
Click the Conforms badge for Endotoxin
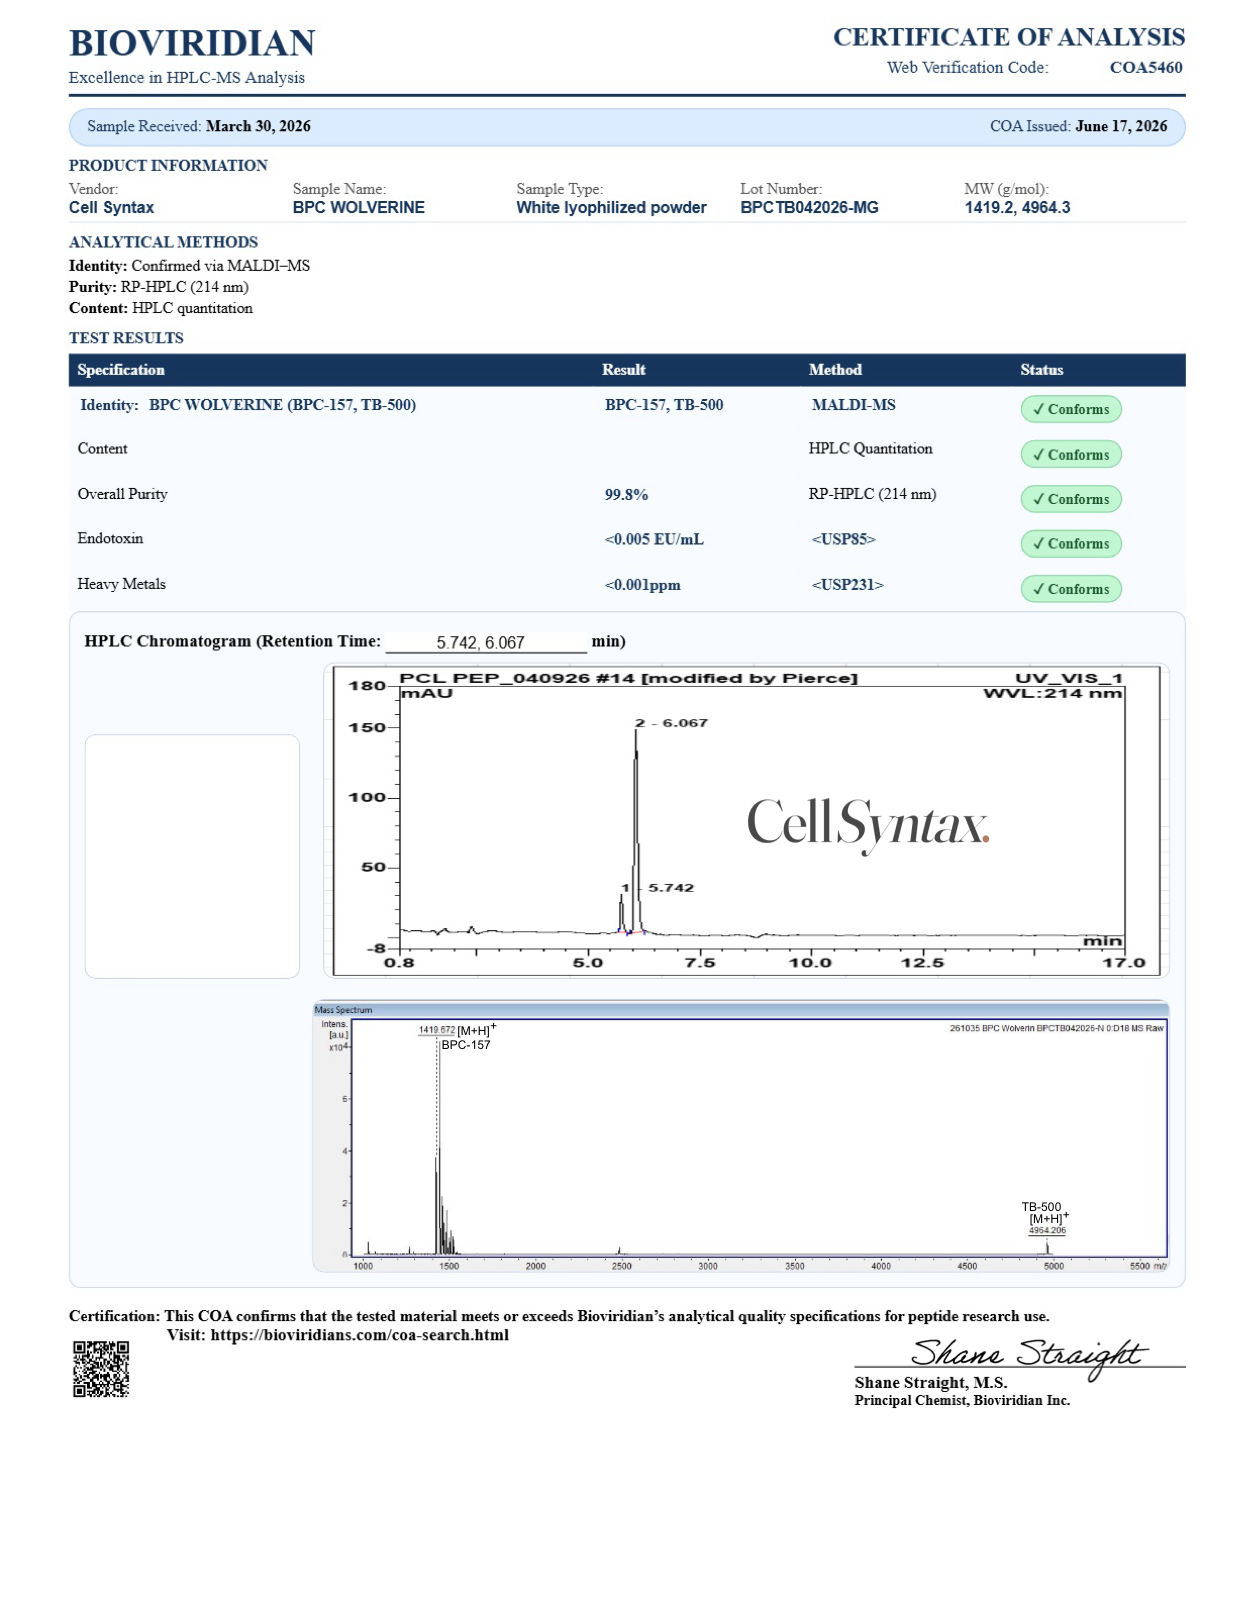pos(1071,544)
